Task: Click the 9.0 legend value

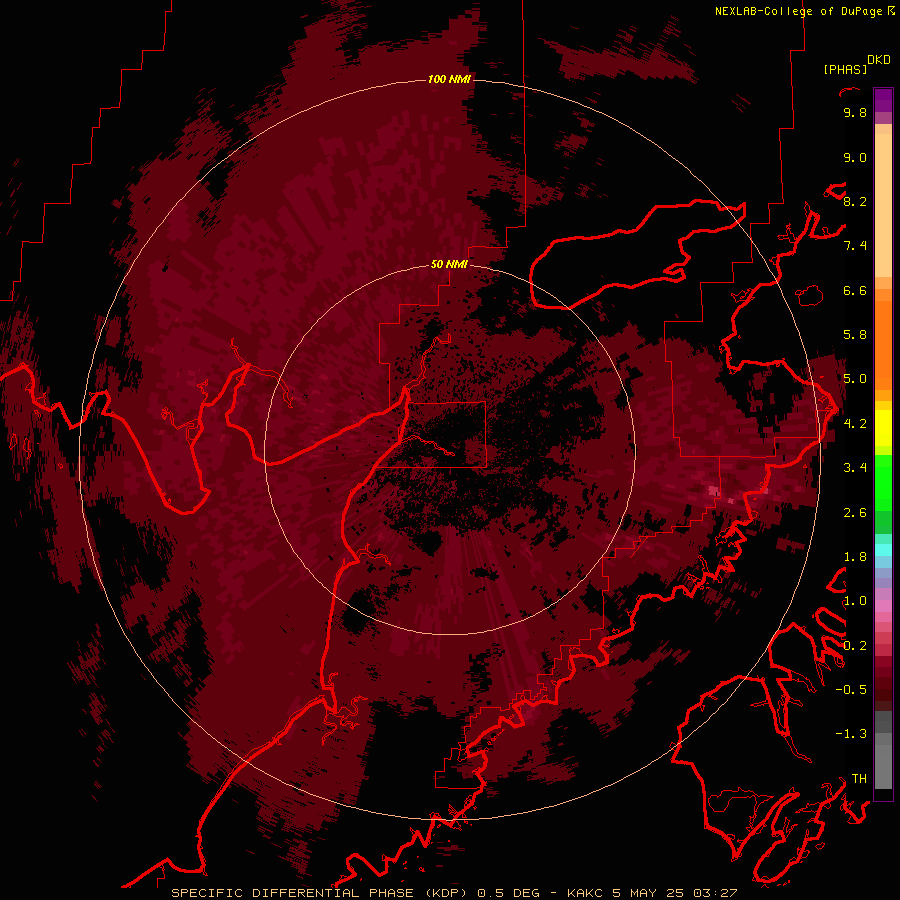Action: tap(855, 157)
